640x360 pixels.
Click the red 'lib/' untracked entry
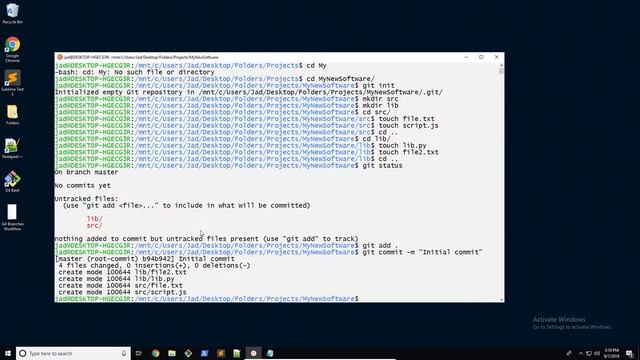94,219
